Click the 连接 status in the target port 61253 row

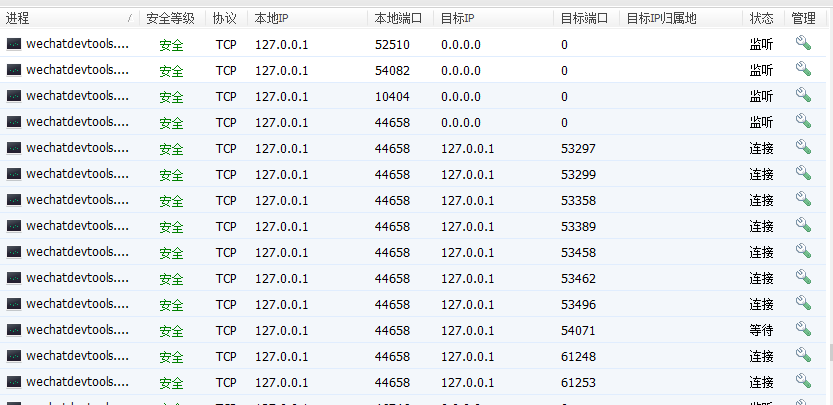click(761, 383)
